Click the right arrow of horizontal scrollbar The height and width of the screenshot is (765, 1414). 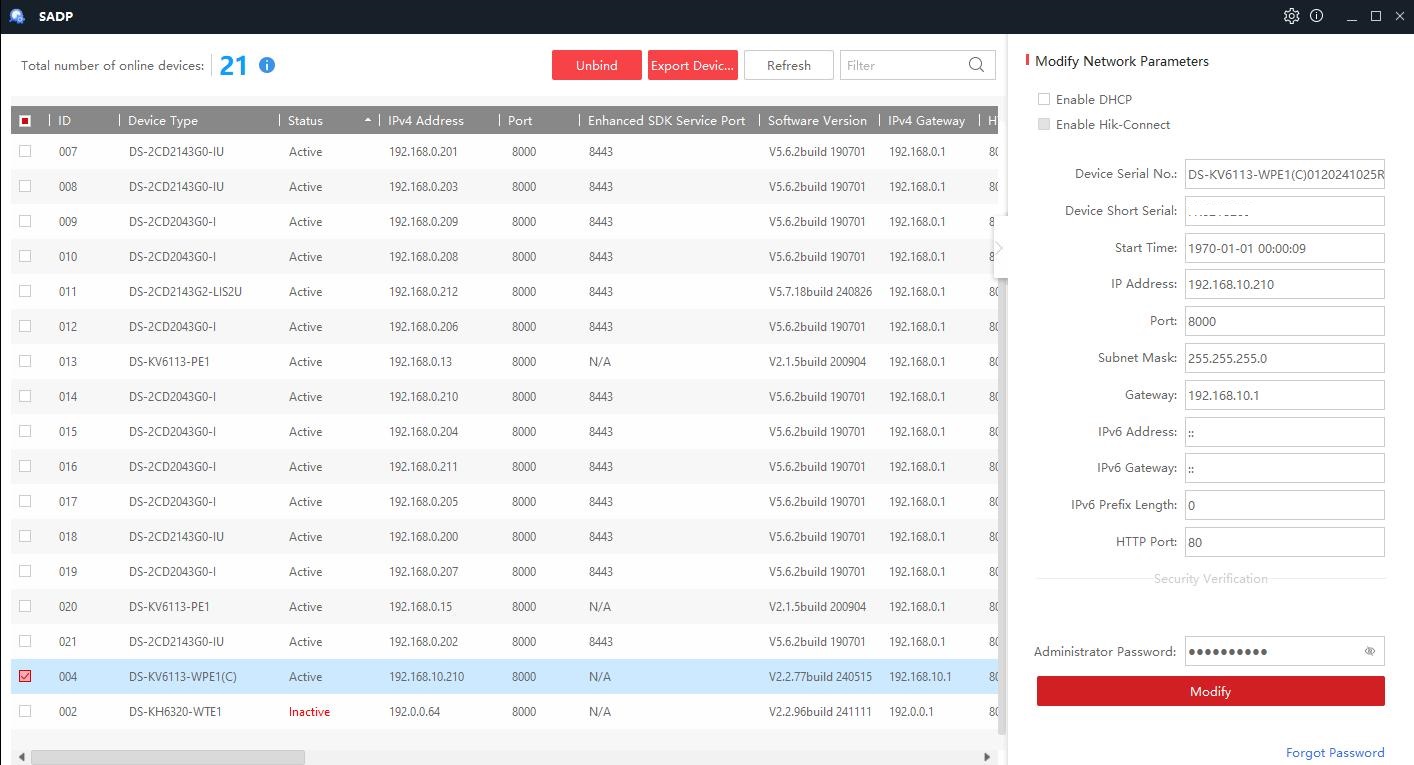coord(987,757)
